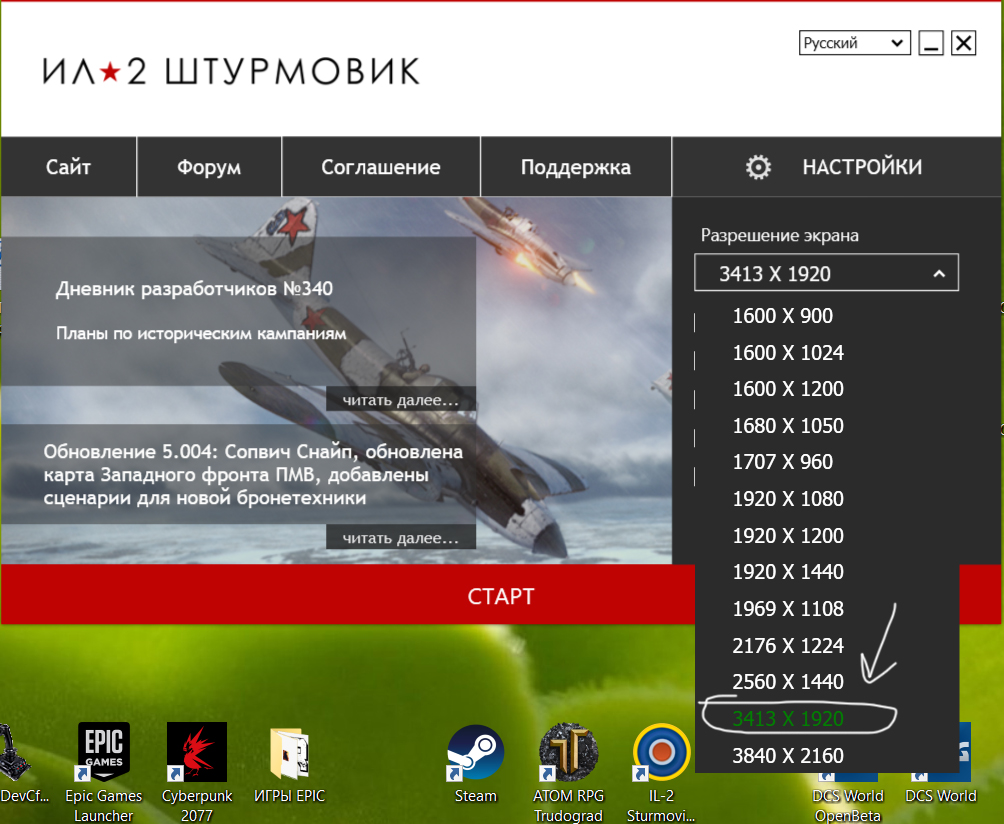This screenshot has height=824, width=1004.
Task: Open the ИГРЫ EPIC folder
Action: pos(289,765)
